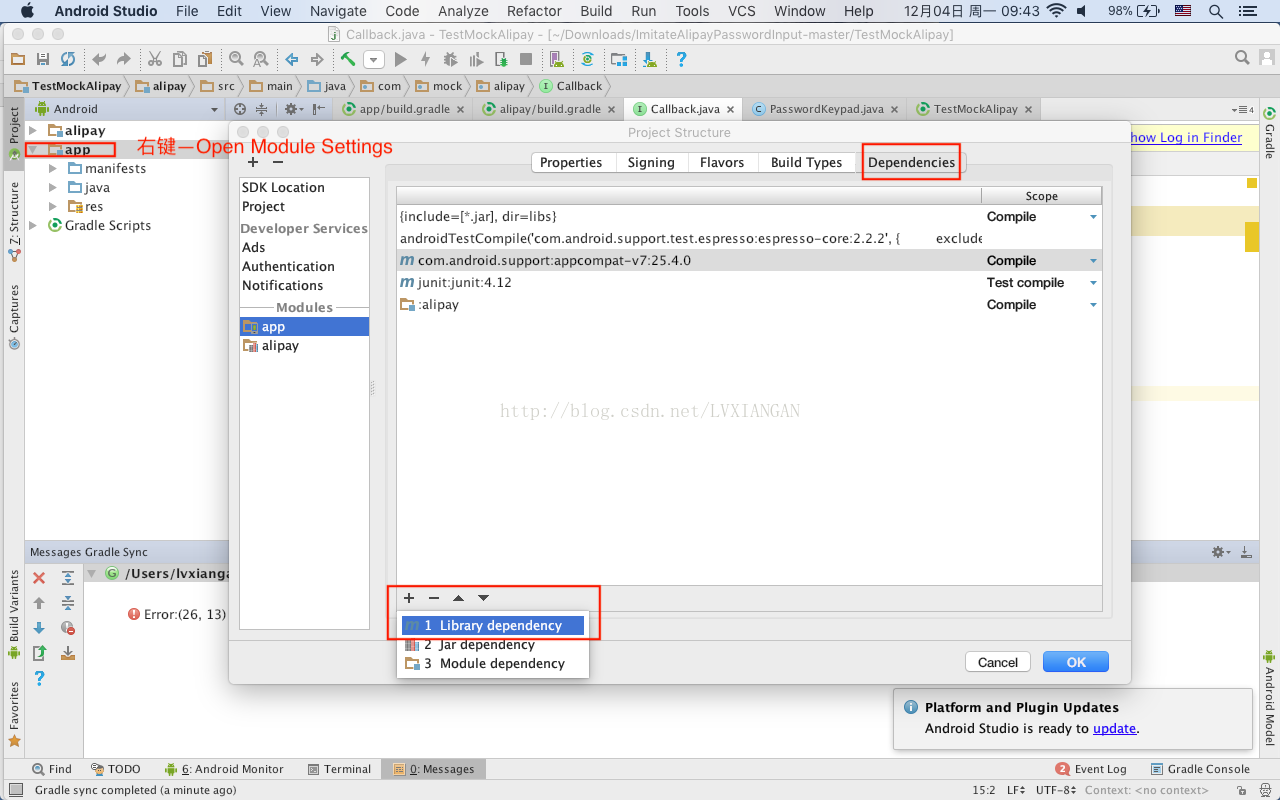Image resolution: width=1280 pixels, height=800 pixels.
Task: Open the Refactor menu in menu bar
Action: coord(534,11)
